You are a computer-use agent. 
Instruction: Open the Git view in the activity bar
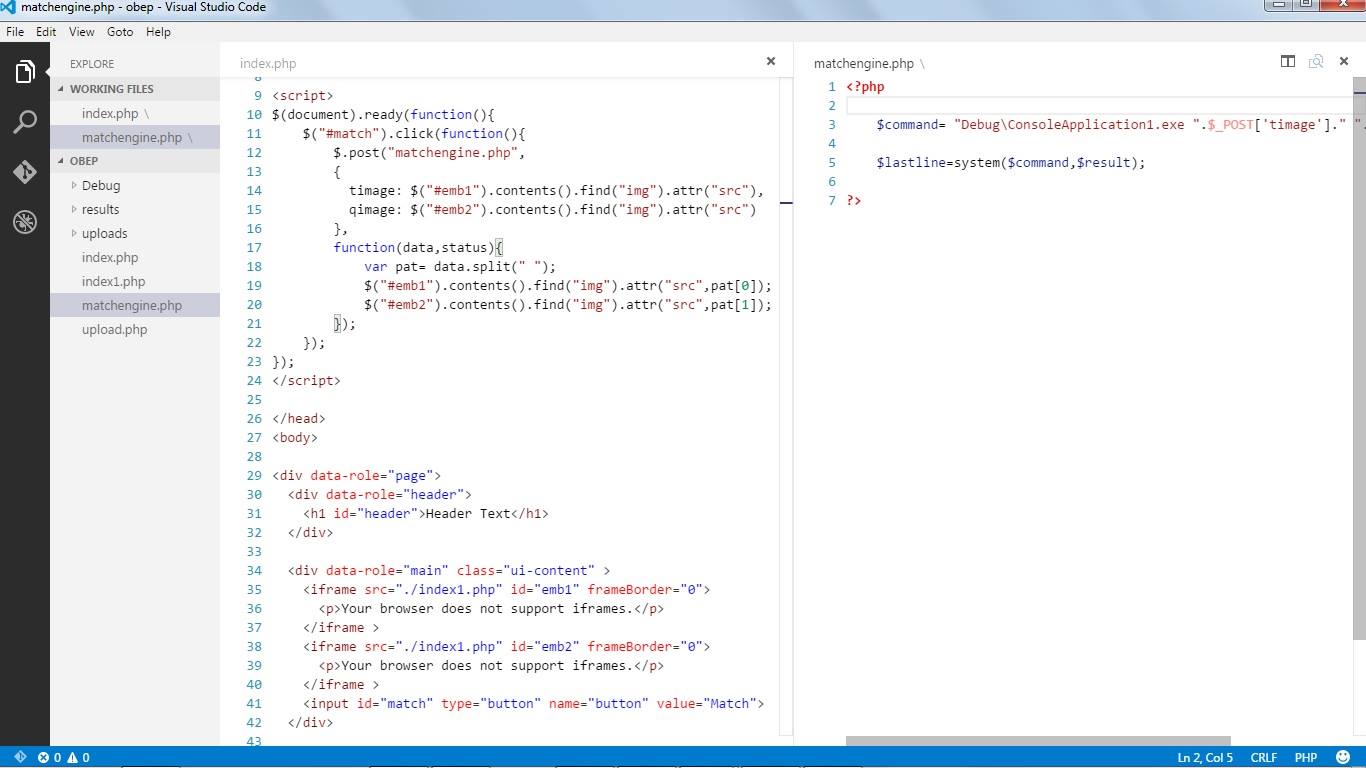click(25, 172)
